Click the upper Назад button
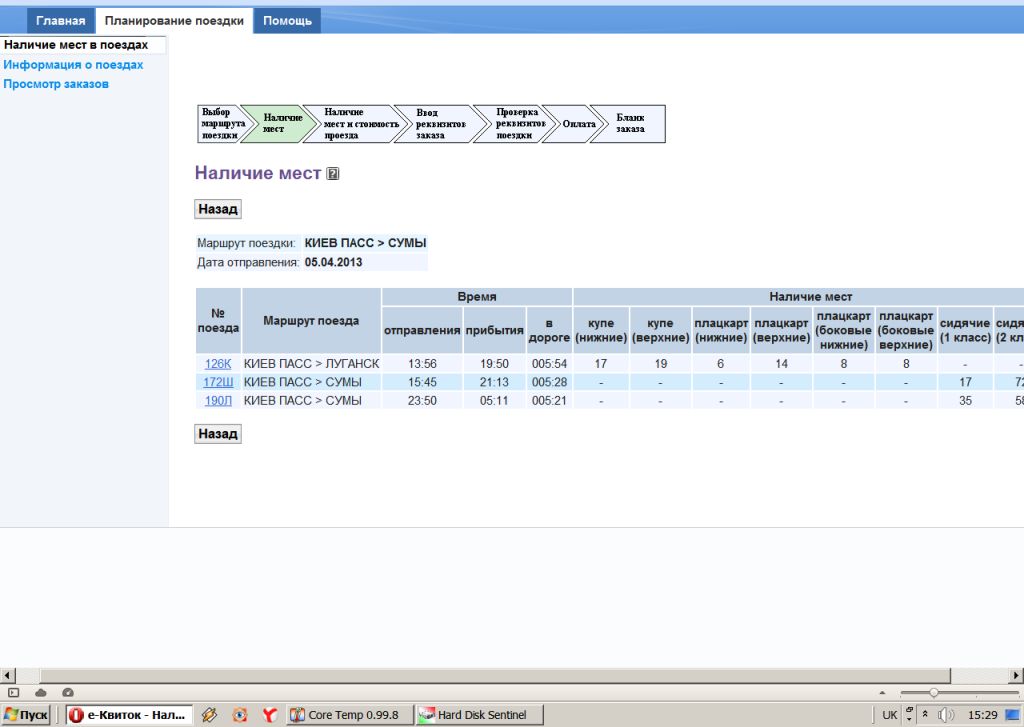Image resolution: width=1024 pixels, height=727 pixels. [x=217, y=210]
